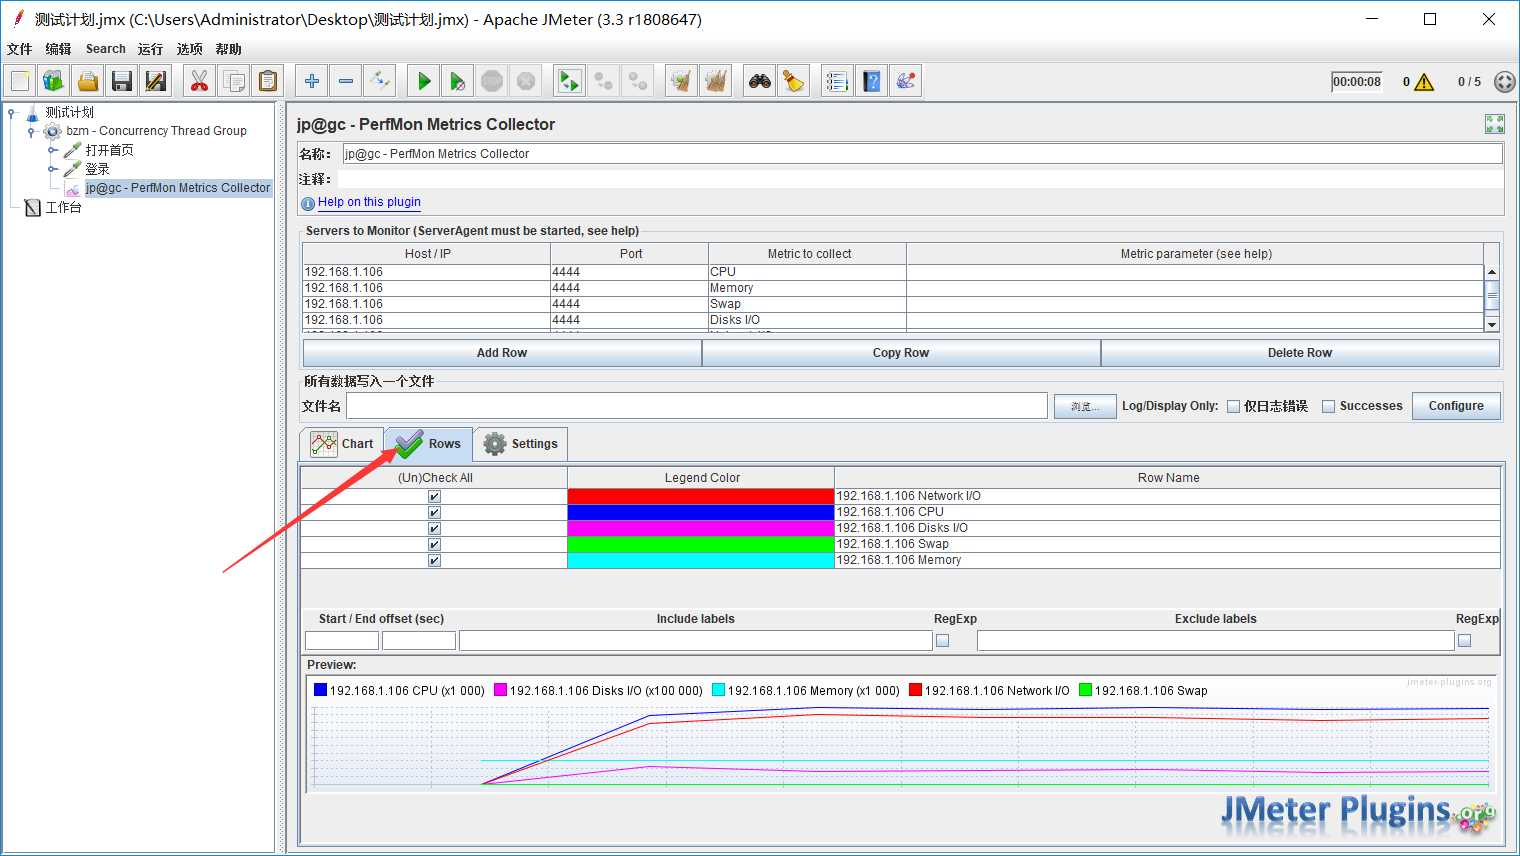Image resolution: width=1520 pixels, height=856 pixels.
Task: Click red legend color for Network I/O
Action: tap(701, 496)
